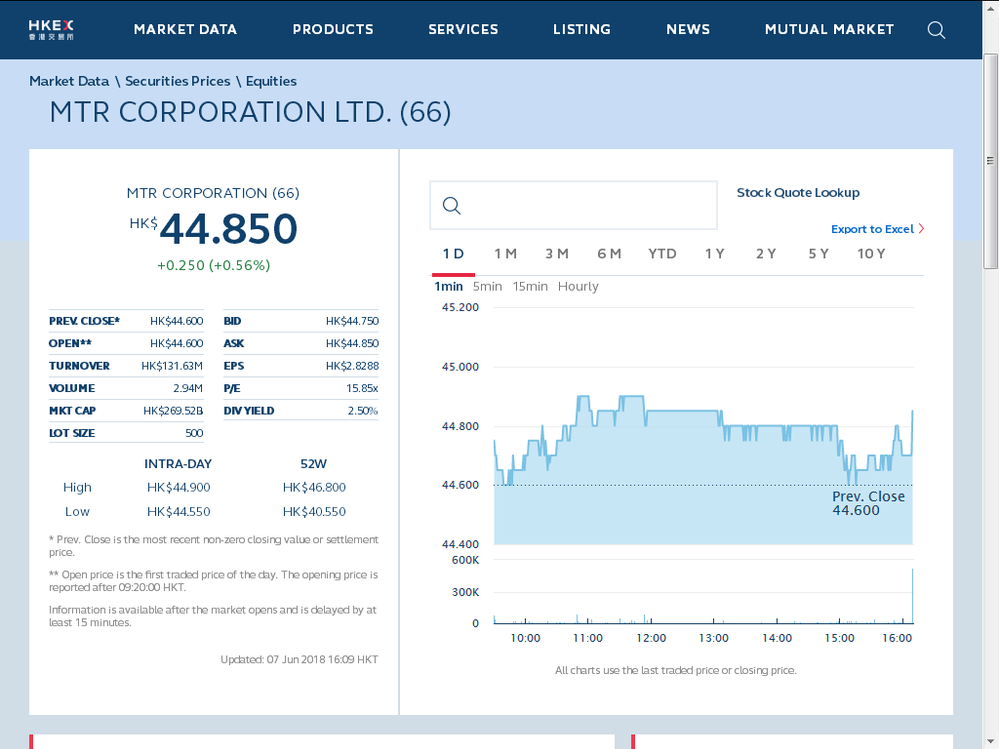Open the Securities Prices breadcrumb link
Screen dimensions: 999x749
pyautogui.click(x=178, y=81)
